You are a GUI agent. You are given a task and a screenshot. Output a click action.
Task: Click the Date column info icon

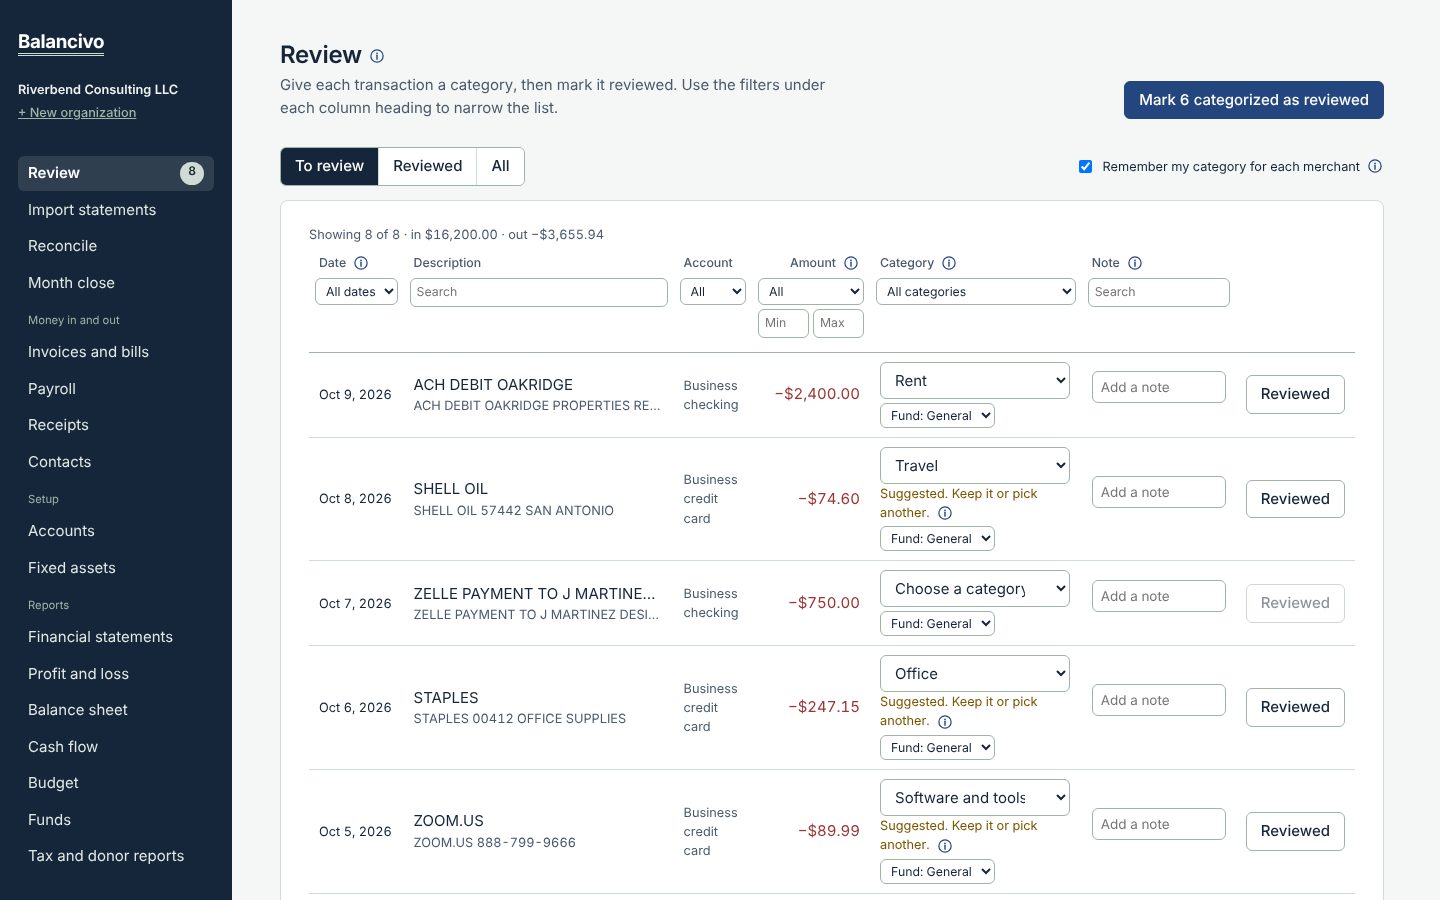pyautogui.click(x=361, y=263)
